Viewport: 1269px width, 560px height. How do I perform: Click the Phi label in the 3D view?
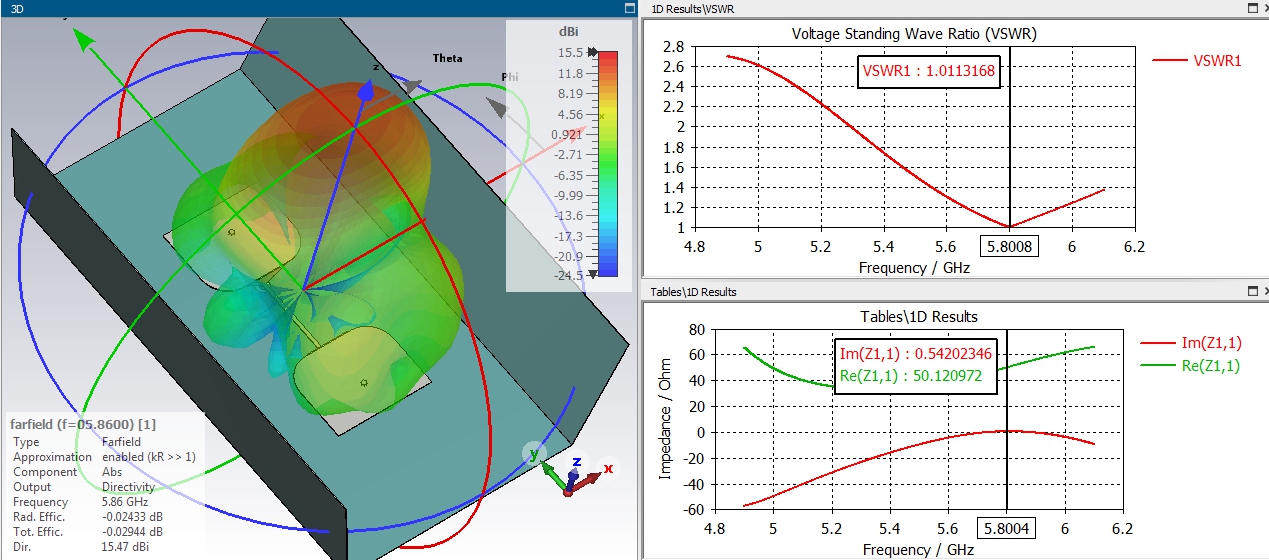[x=510, y=77]
